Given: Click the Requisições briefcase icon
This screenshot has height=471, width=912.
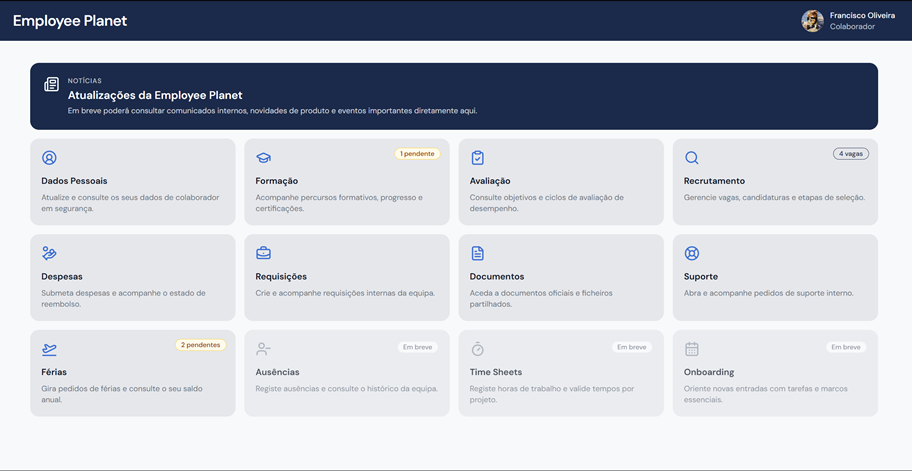Looking at the screenshot, I should coord(263,253).
